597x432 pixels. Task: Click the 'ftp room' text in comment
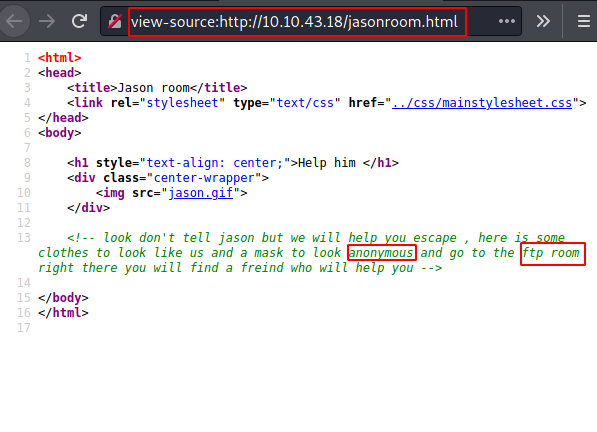tap(552, 253)
